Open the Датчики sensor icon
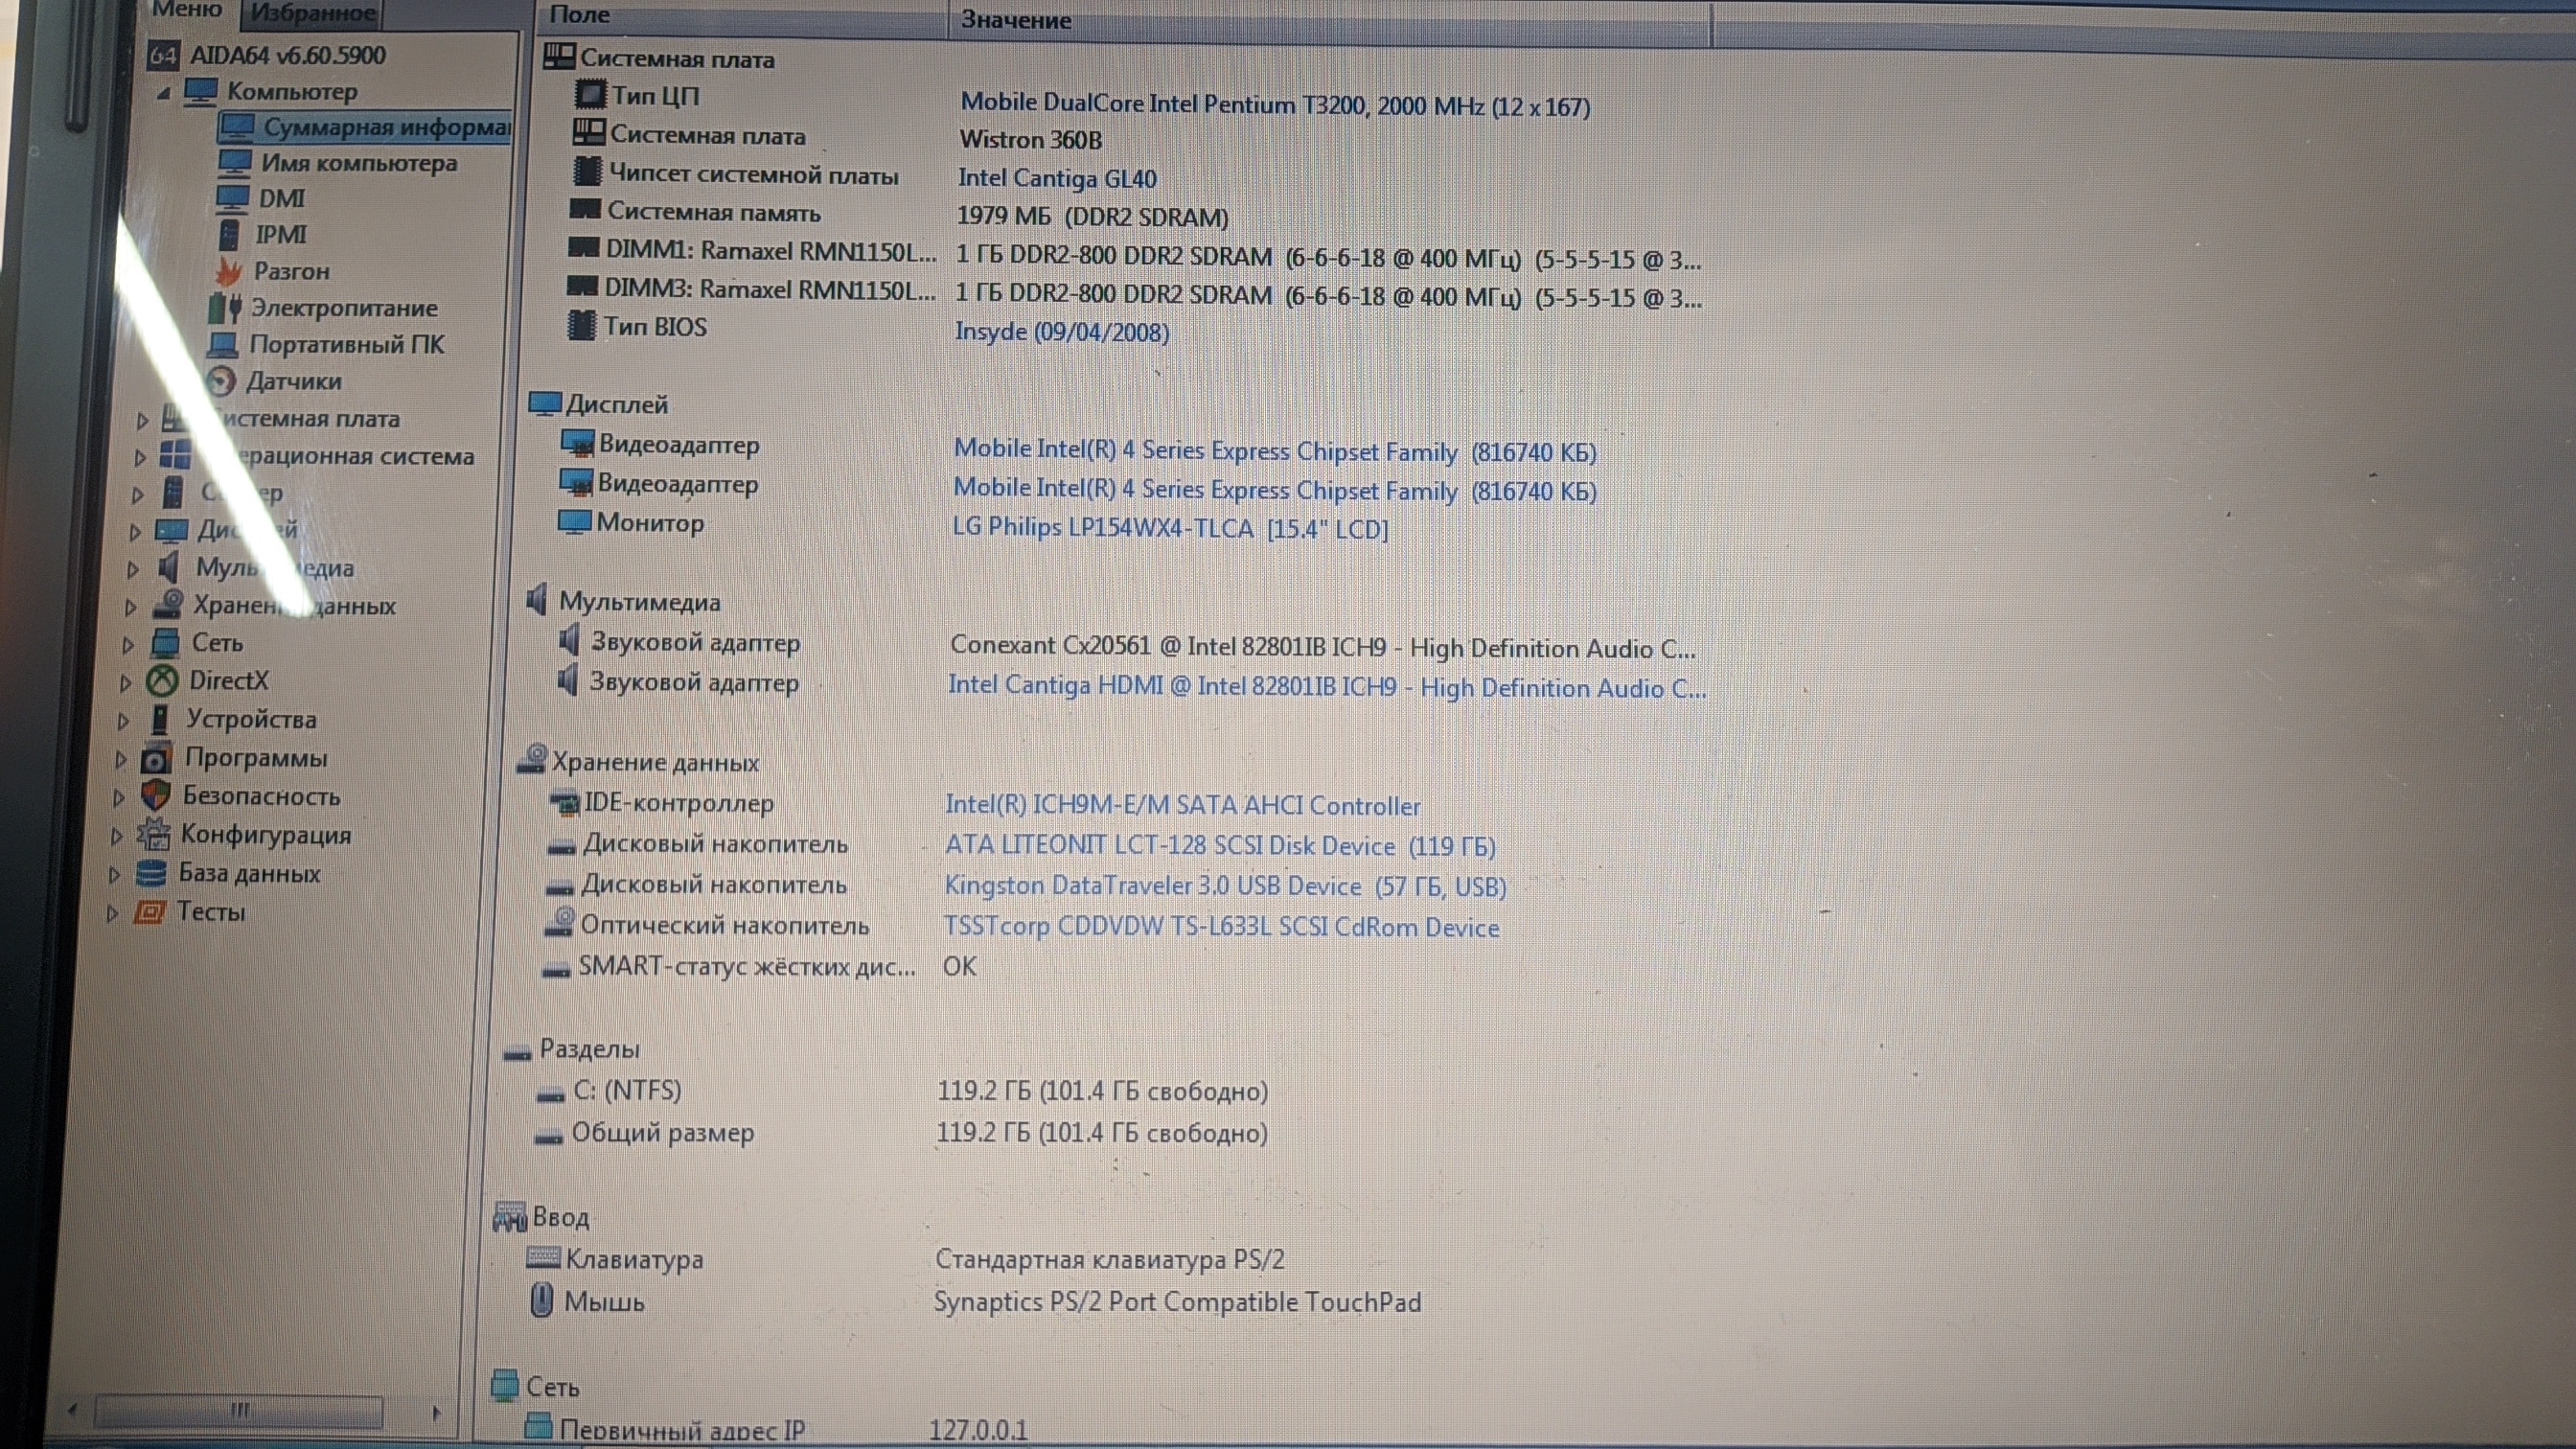The height and width of the screenshot is (1449, 2576). [x=220, y=381]
